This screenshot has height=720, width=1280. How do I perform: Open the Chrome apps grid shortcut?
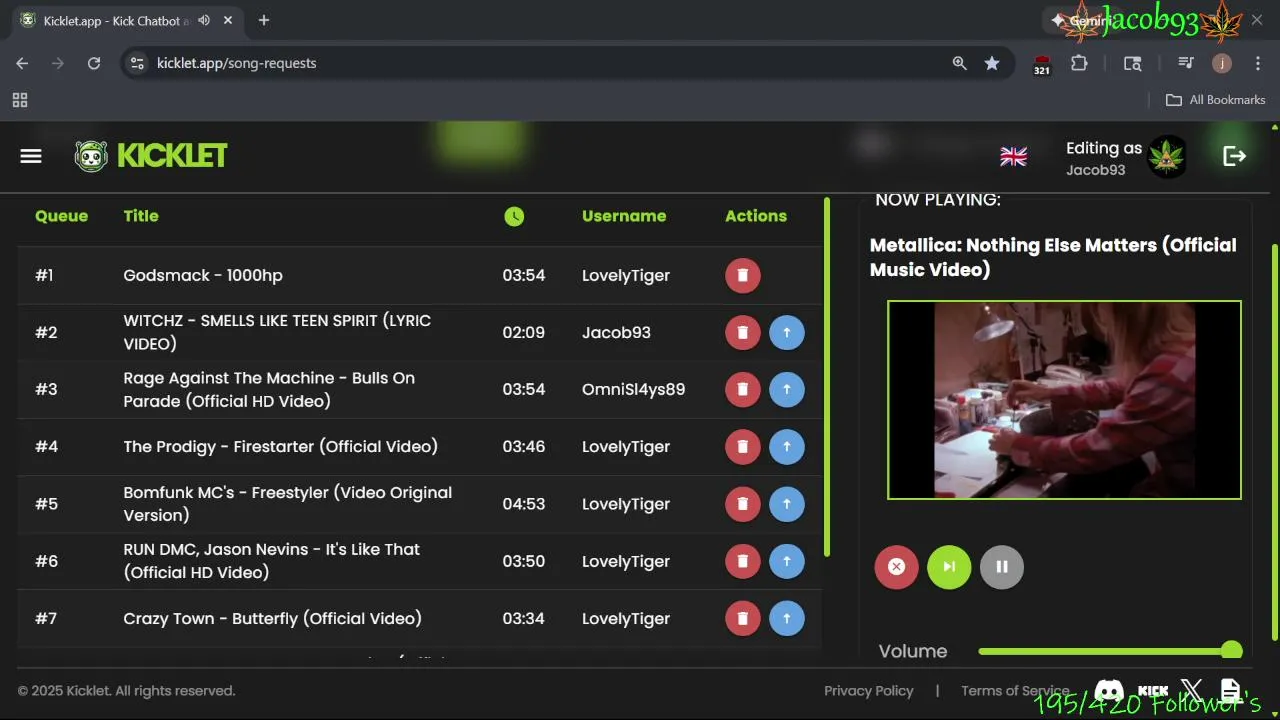[20, 100]
